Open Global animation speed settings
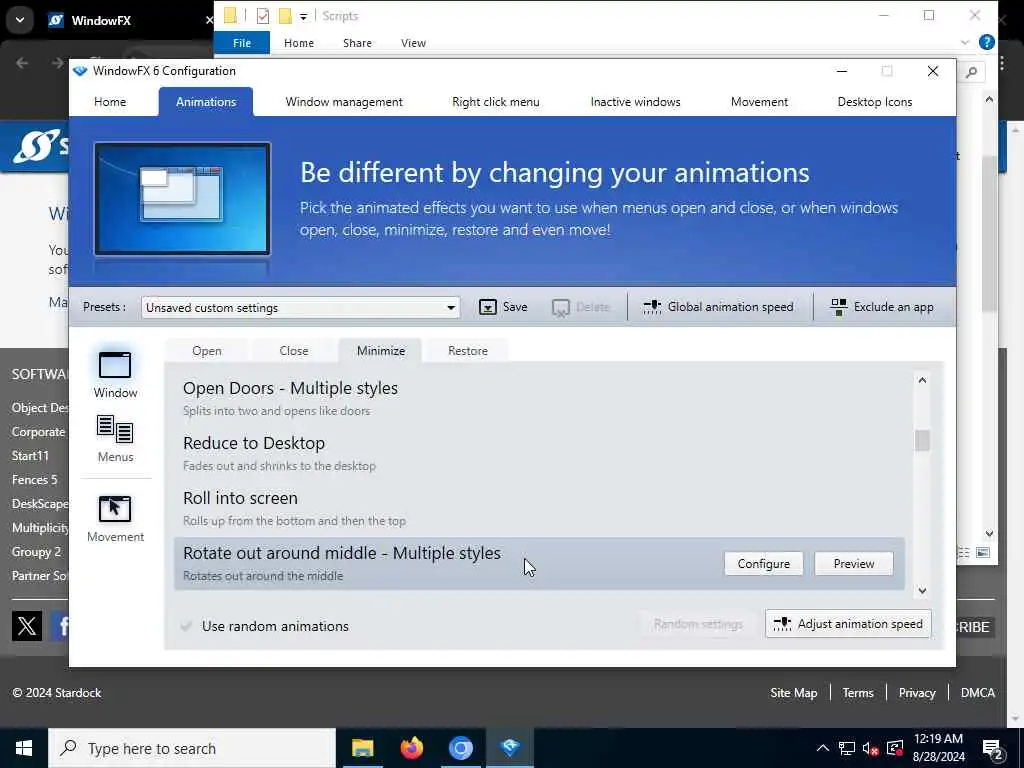Viewport: 1024px width, 768px height. (x=718, y=307)
